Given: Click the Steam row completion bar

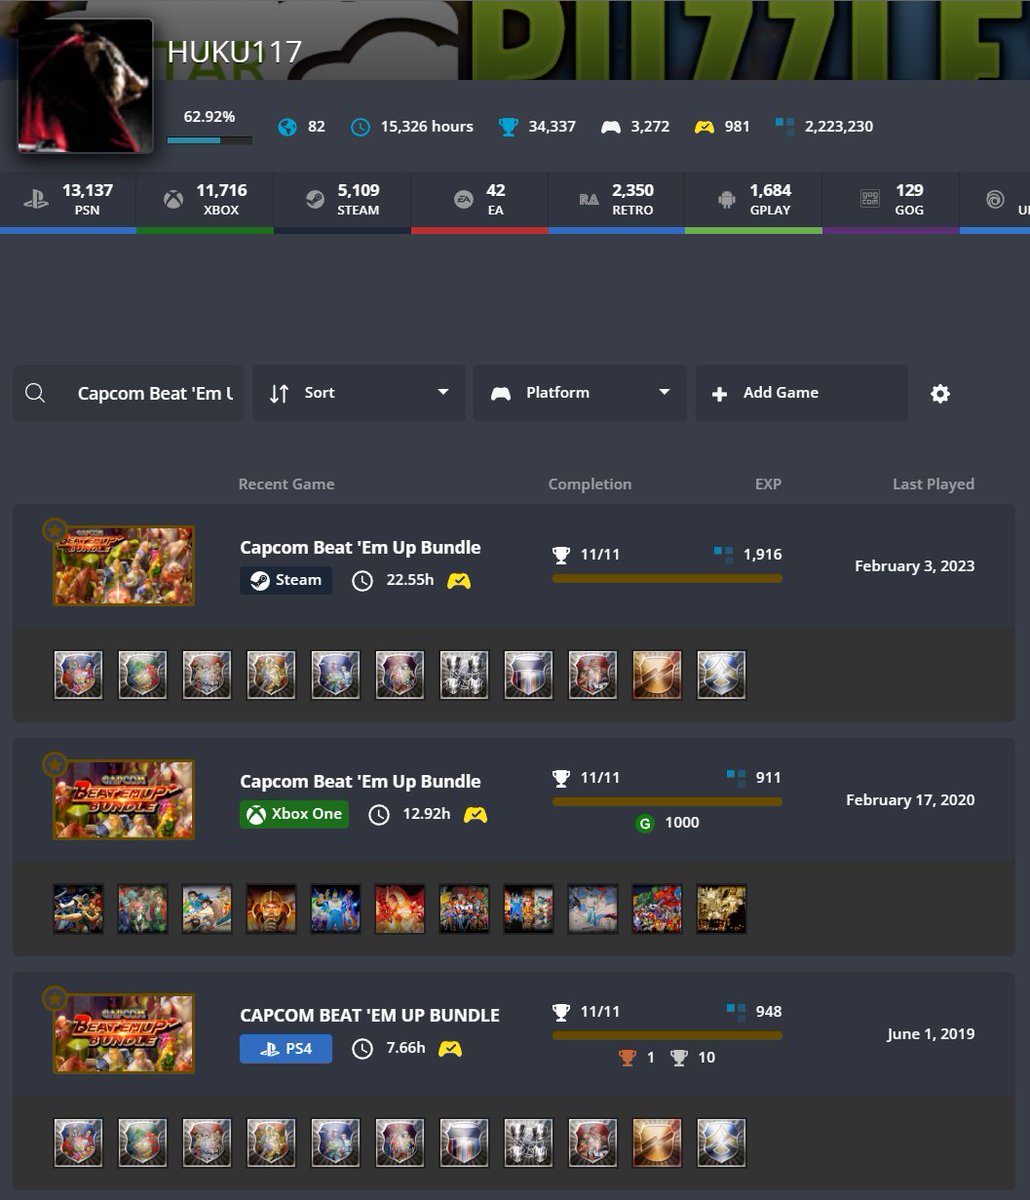Looking at the screenshot, I should 667,578.
